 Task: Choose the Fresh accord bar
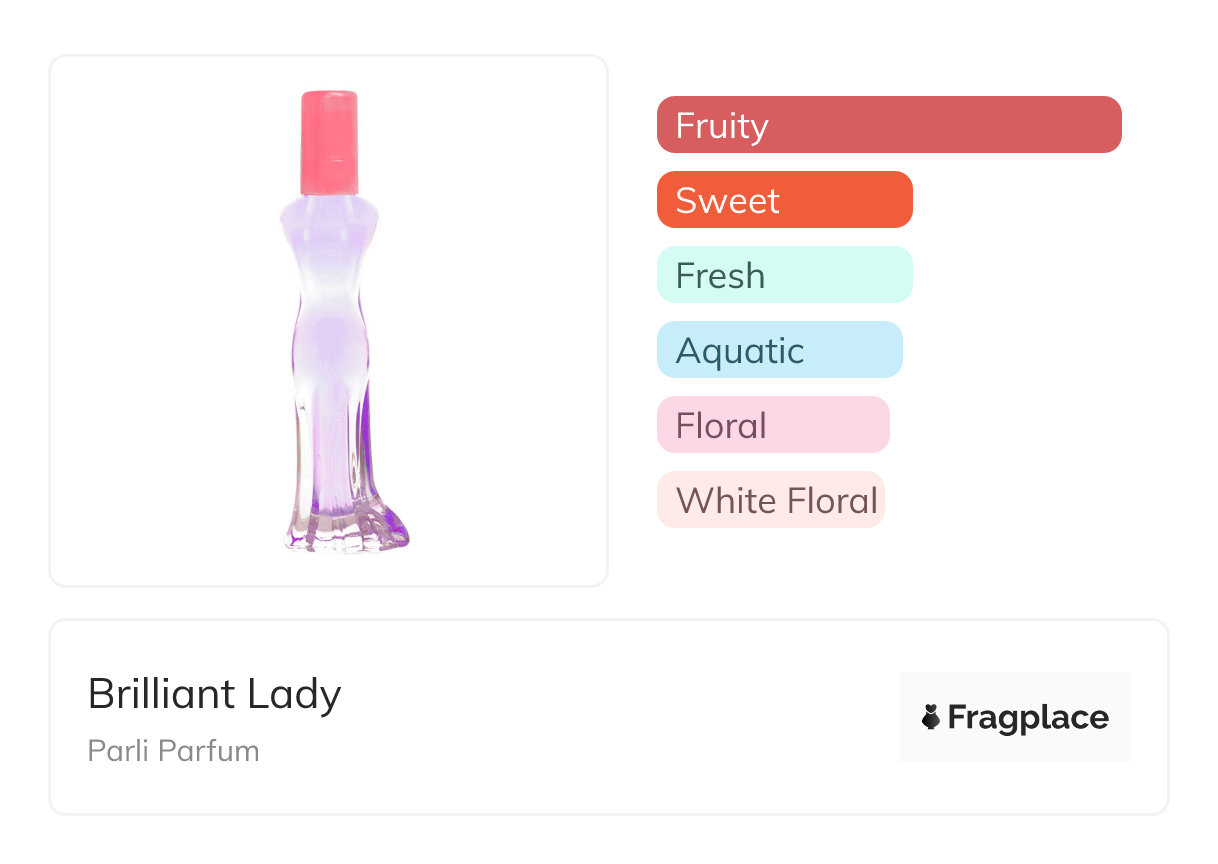coord(784,275)
